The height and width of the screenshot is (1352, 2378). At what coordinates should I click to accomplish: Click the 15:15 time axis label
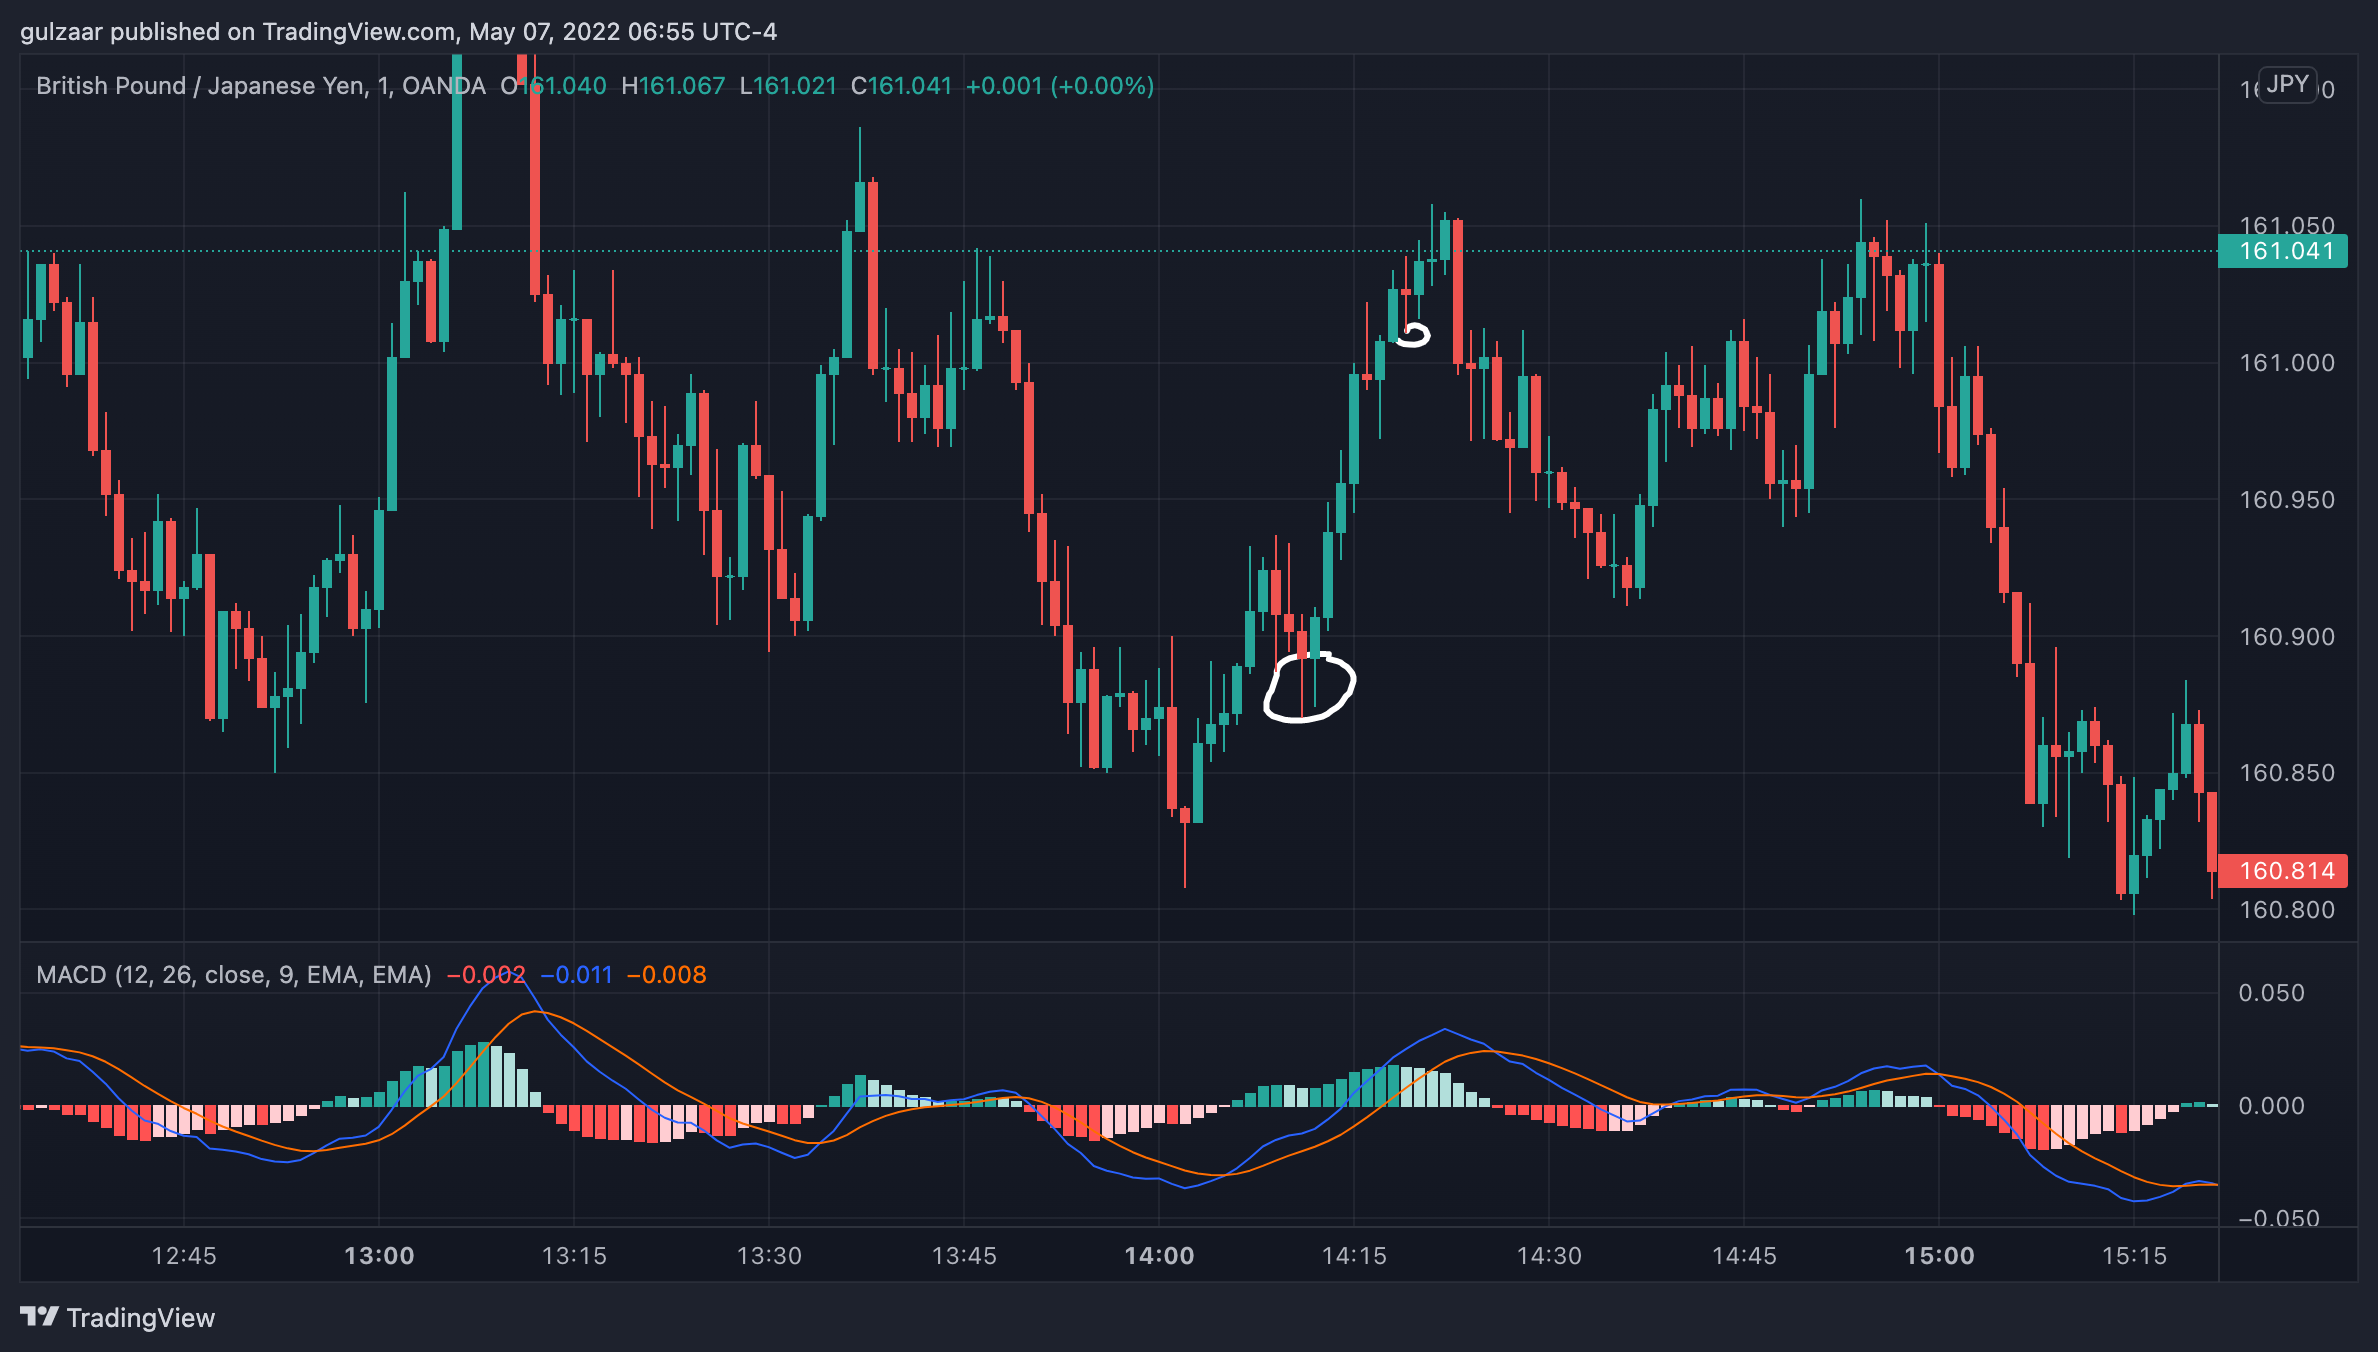2134,1256
